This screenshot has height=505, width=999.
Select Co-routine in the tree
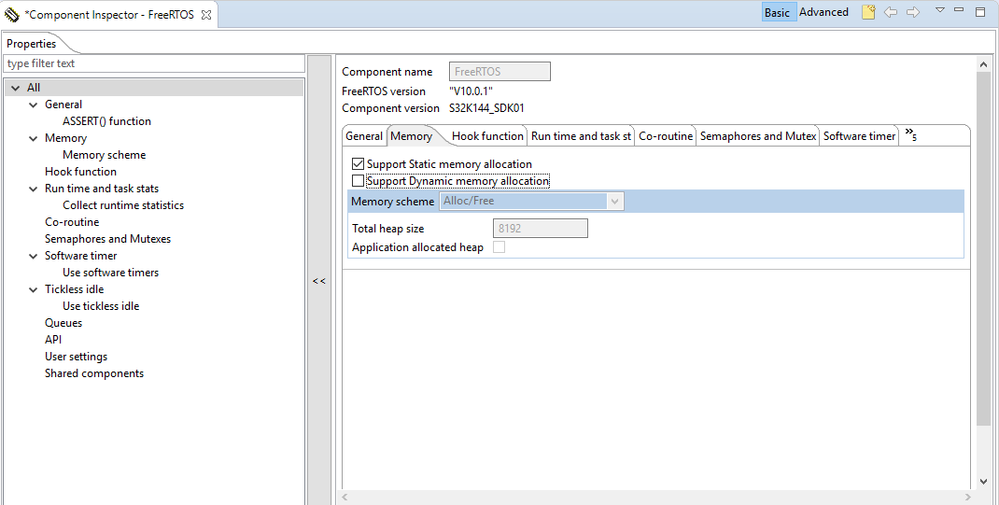pos(72,222)
